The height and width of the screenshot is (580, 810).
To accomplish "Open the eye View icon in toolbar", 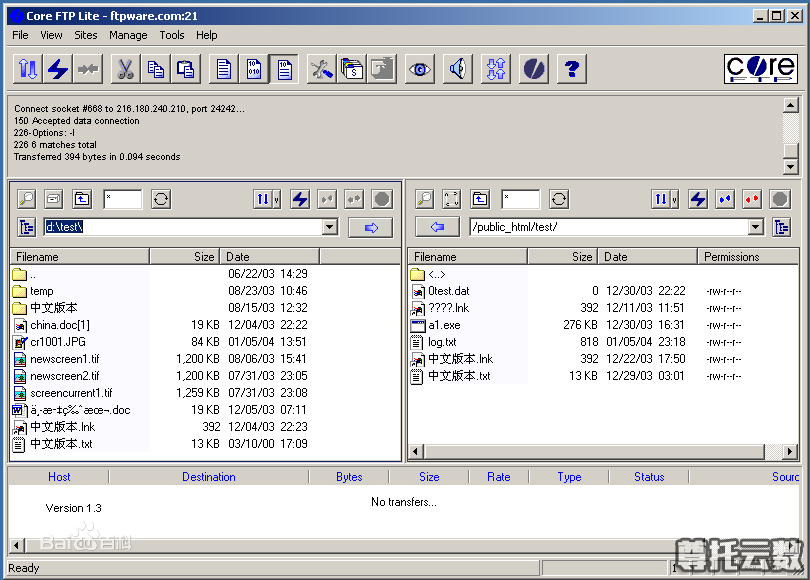I will coord(418,69).
